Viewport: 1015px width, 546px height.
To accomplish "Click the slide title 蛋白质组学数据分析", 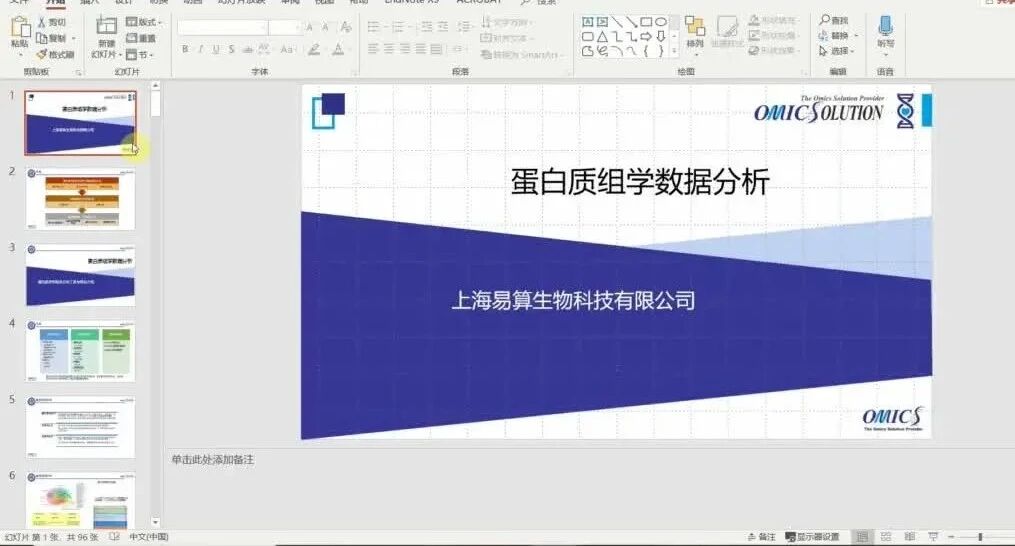I will coord(640,182).
